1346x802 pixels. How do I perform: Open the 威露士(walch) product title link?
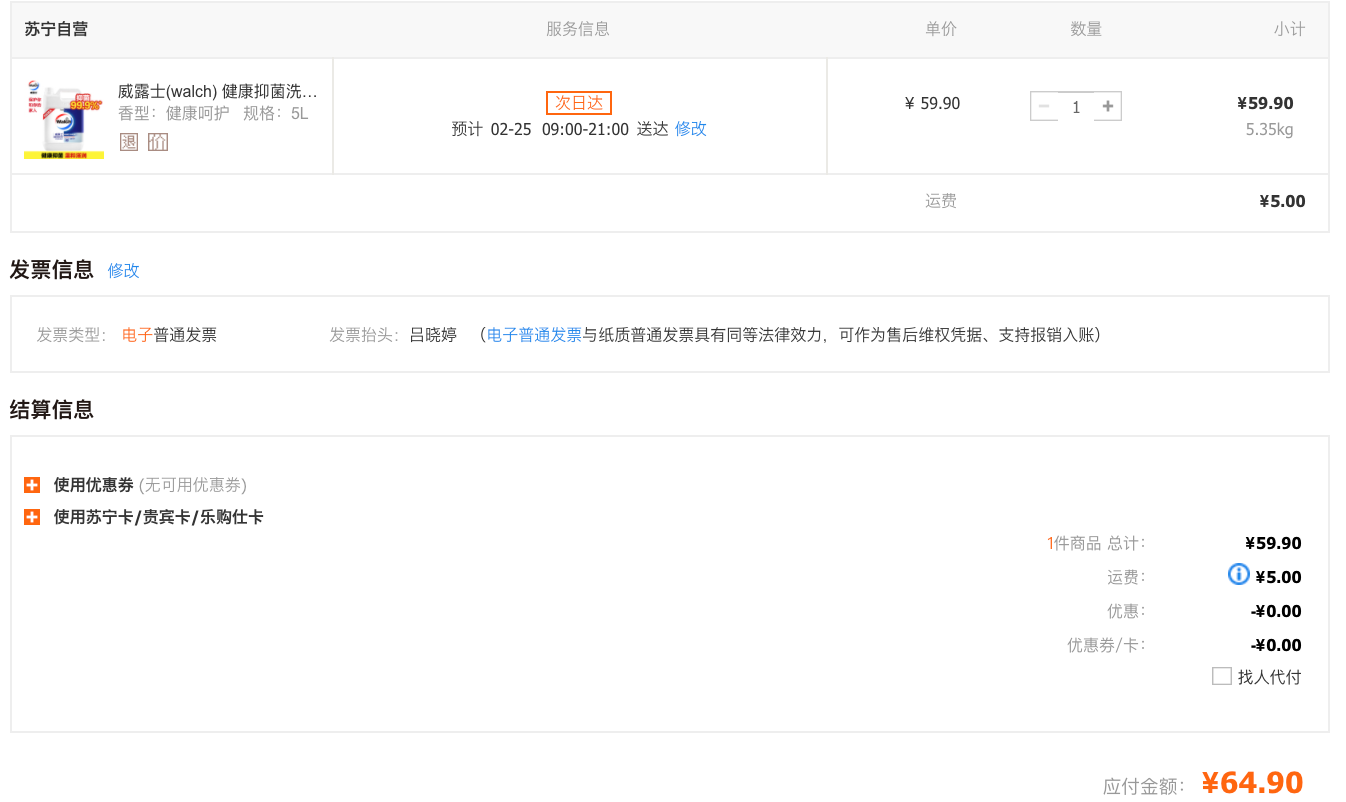pos(218,91)
